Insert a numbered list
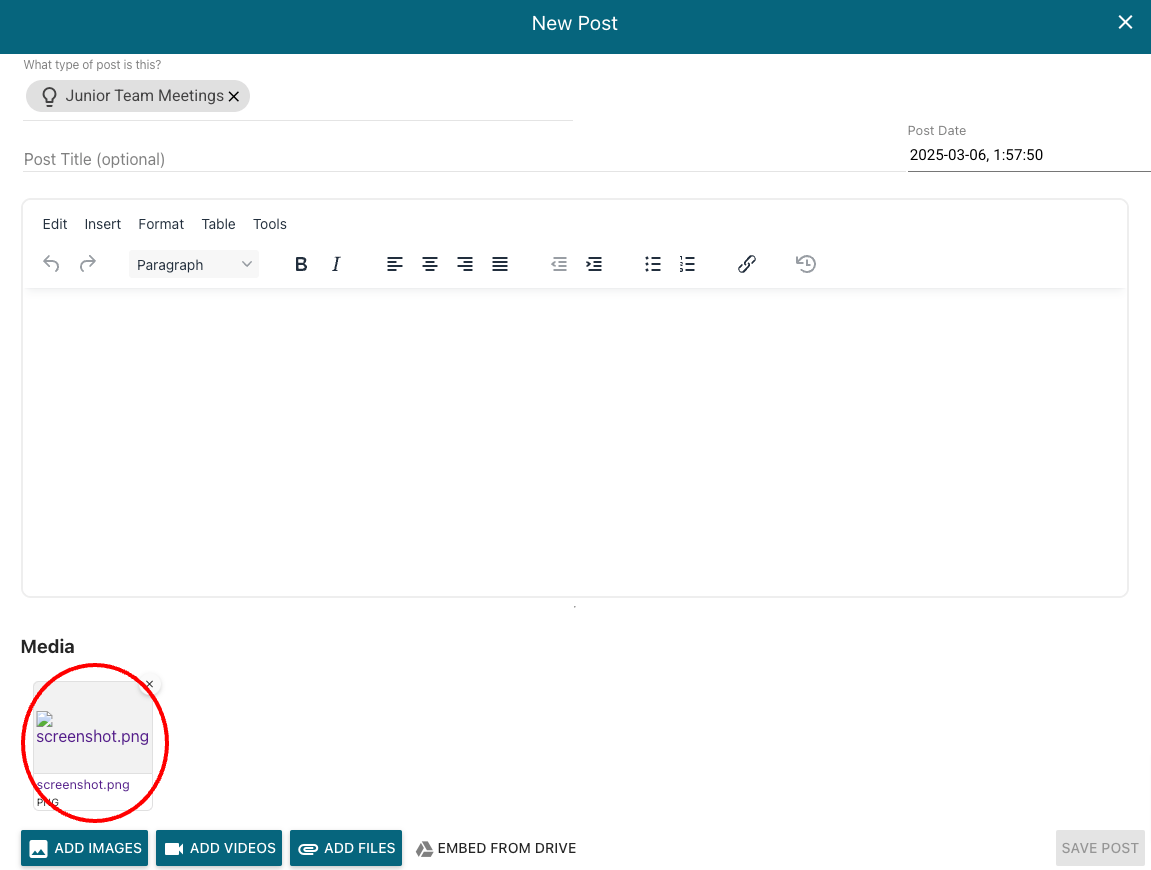This screenshot has height=870, width=1151. coord(687,264)
